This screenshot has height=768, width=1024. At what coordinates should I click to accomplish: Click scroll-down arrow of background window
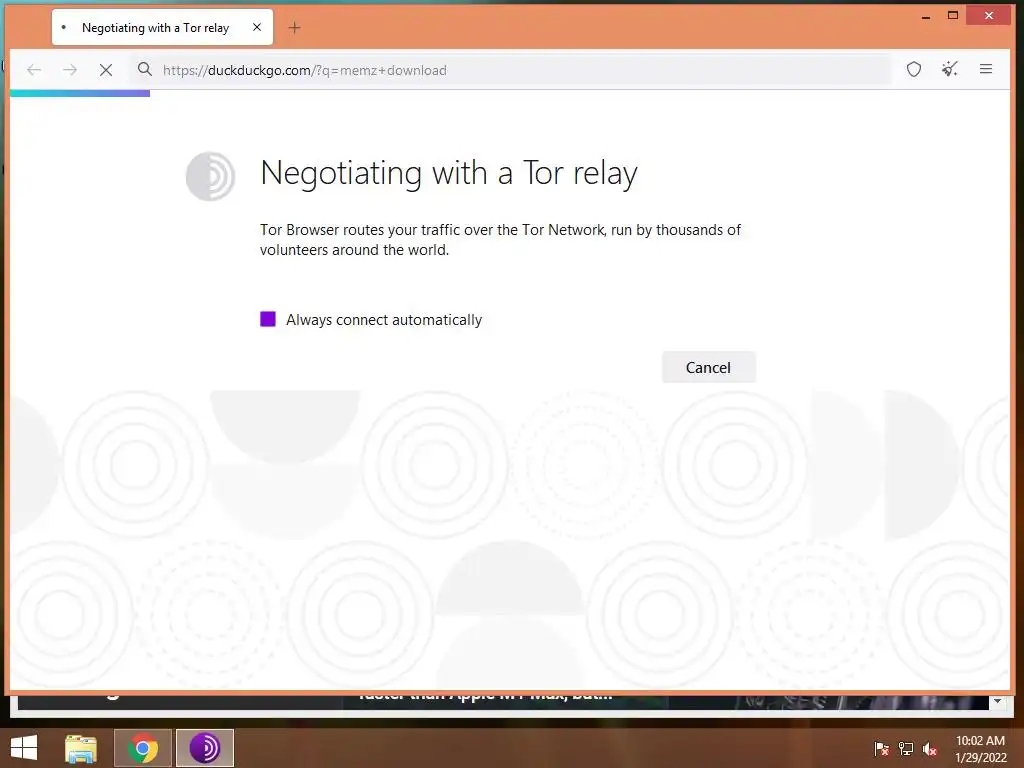[x=997, y=701]
